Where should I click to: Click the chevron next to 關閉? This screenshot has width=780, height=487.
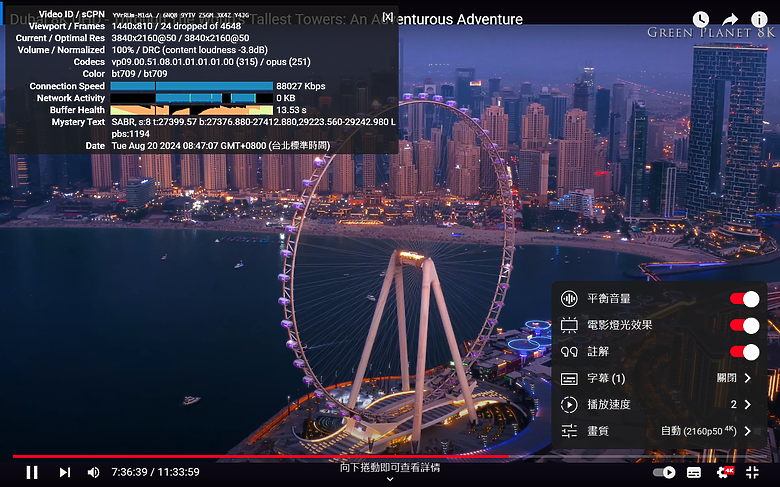coord(748,378)
